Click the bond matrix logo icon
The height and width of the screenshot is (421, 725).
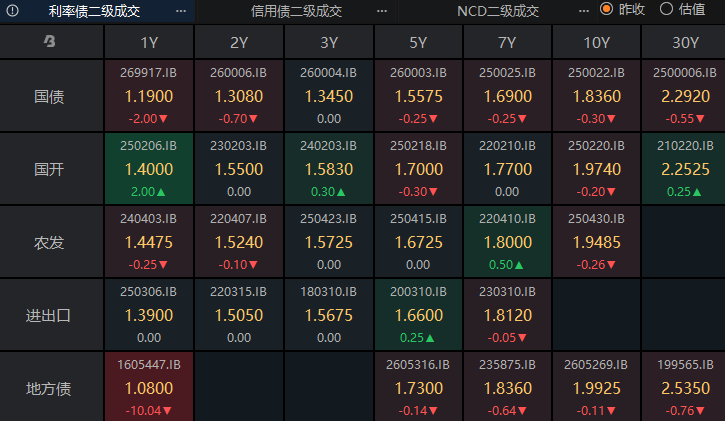click(50, 42)
